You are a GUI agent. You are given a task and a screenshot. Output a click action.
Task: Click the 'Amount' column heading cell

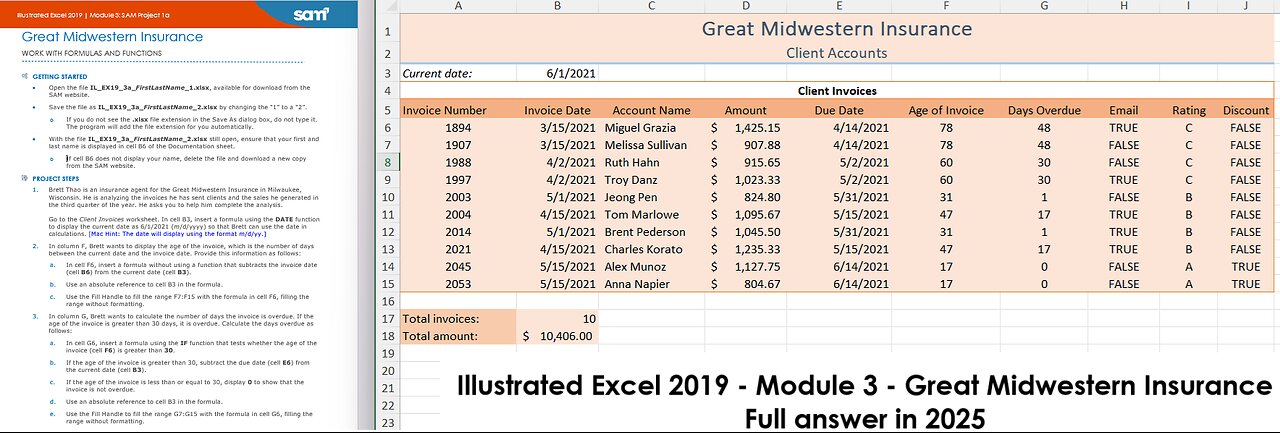[745, 111]
